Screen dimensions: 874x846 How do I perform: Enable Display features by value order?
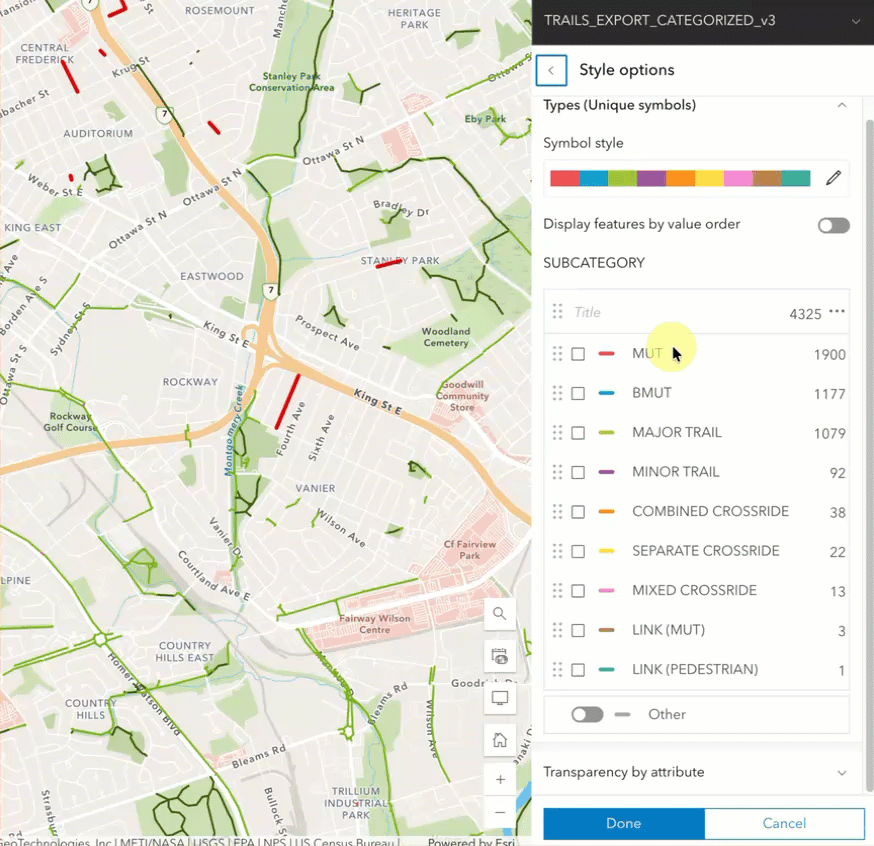tap(833, 225)
